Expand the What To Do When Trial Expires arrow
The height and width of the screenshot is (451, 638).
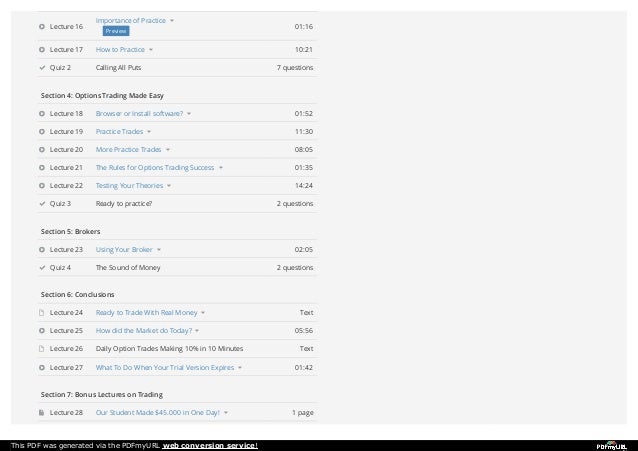click(240, 368)
